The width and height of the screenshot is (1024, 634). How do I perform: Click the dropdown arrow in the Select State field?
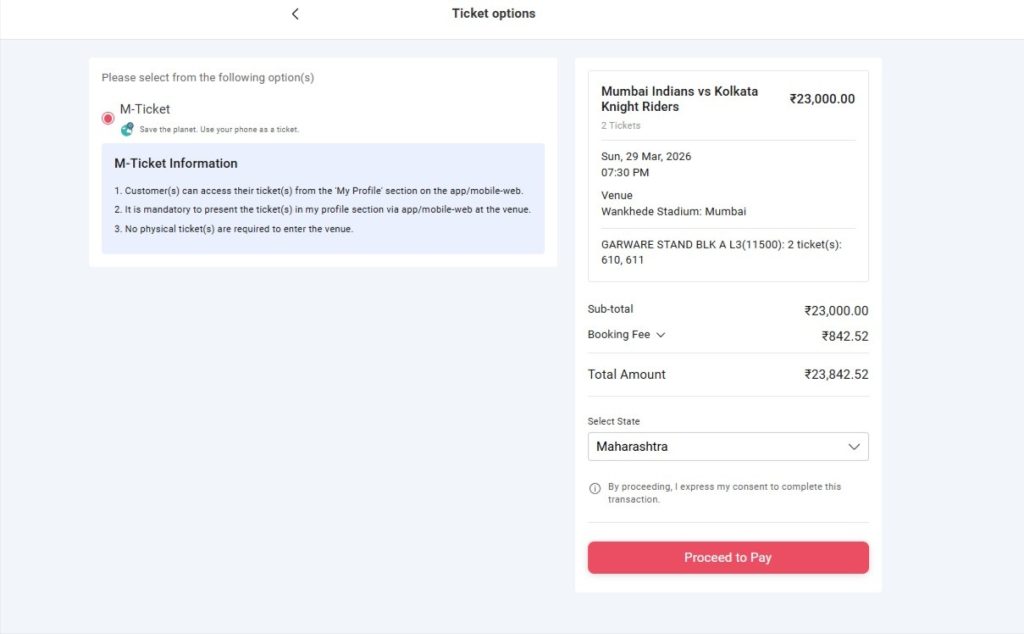pyautogui.click(x=855, y=446)
